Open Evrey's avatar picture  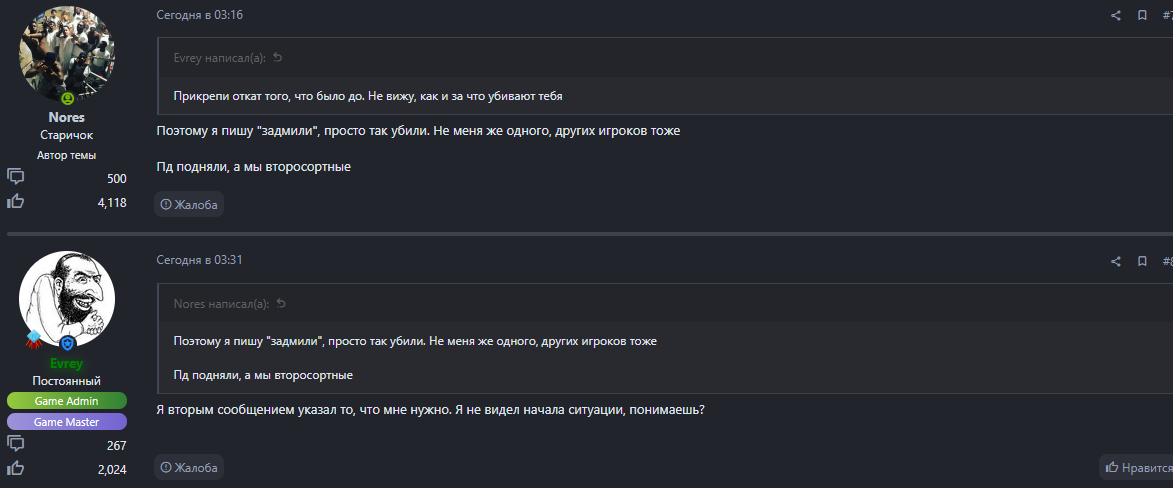[67, 298]
